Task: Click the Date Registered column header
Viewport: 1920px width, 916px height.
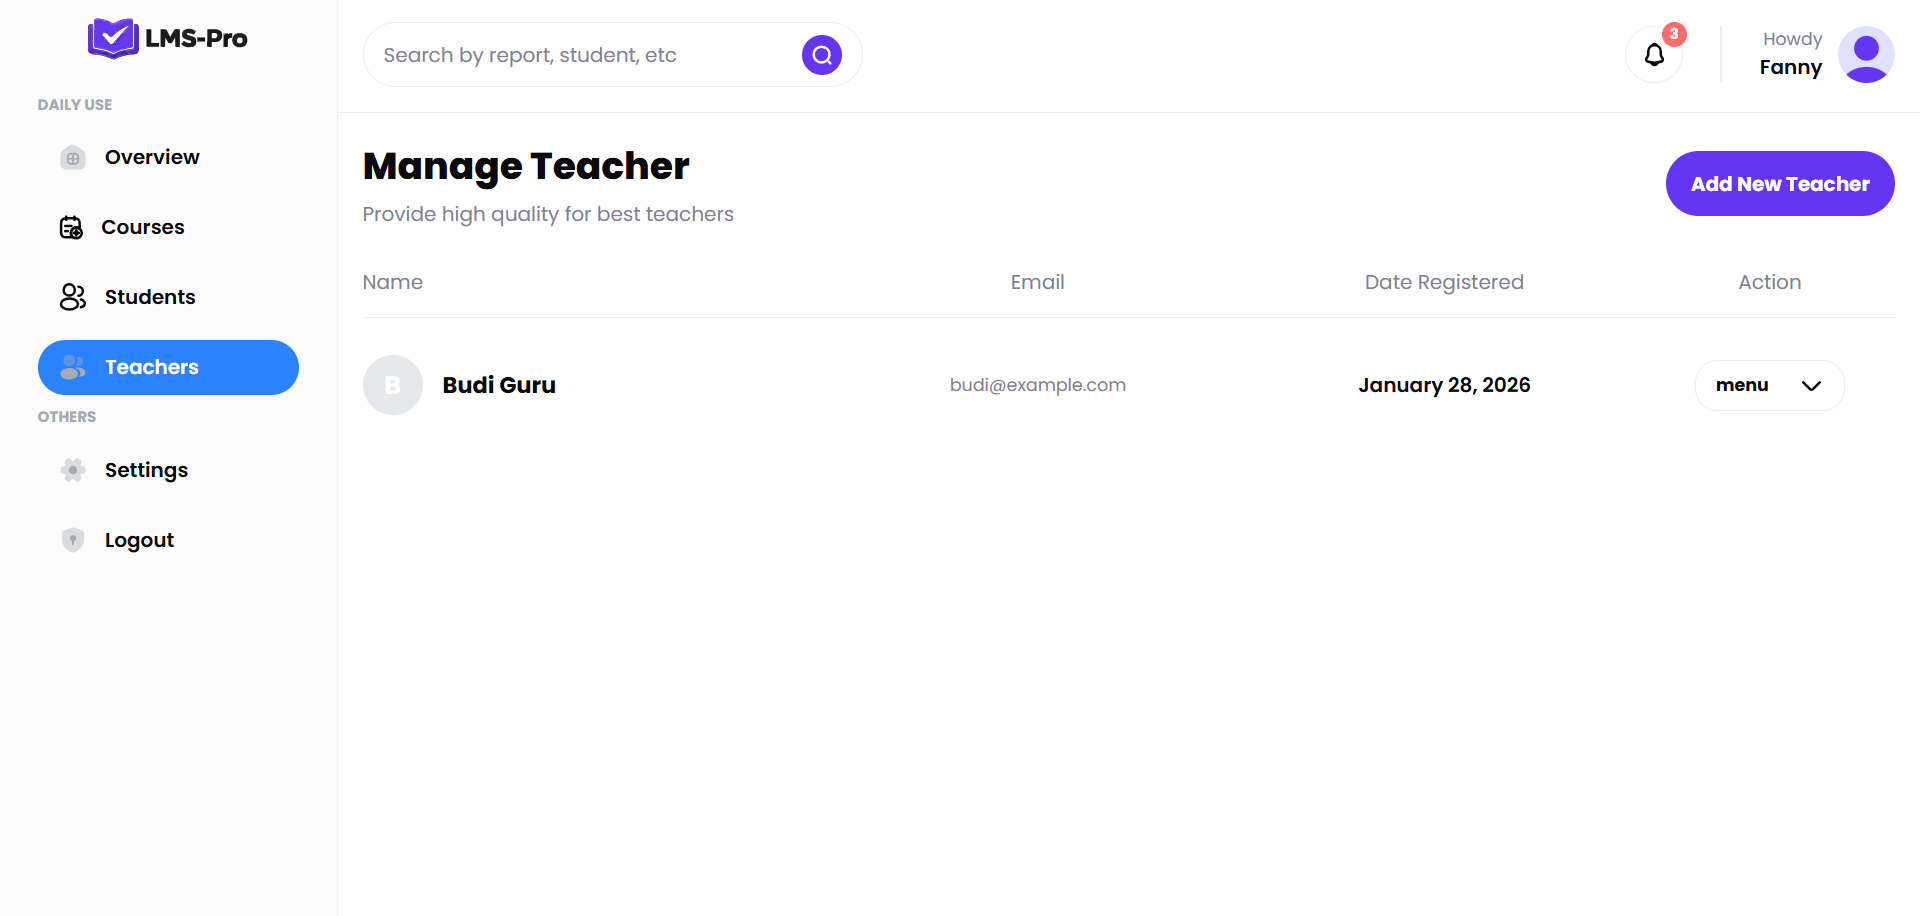Action: point(1444,282)
